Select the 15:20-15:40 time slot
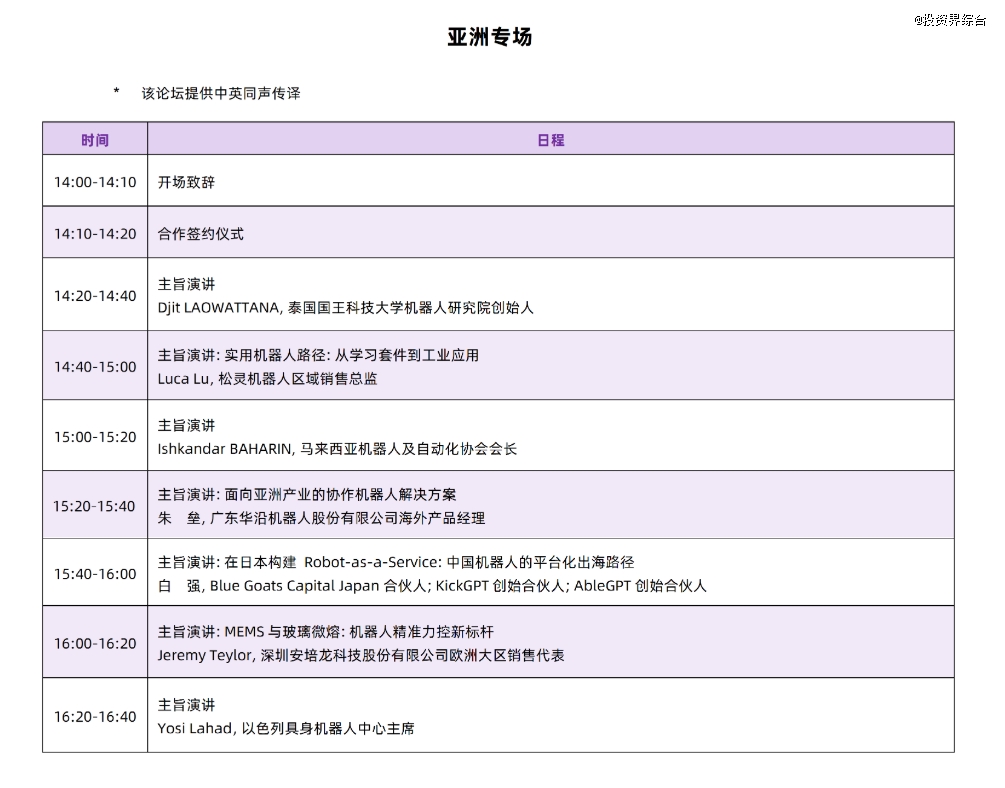This screenshot has width=1005, height=788. [x=95, y=506]
